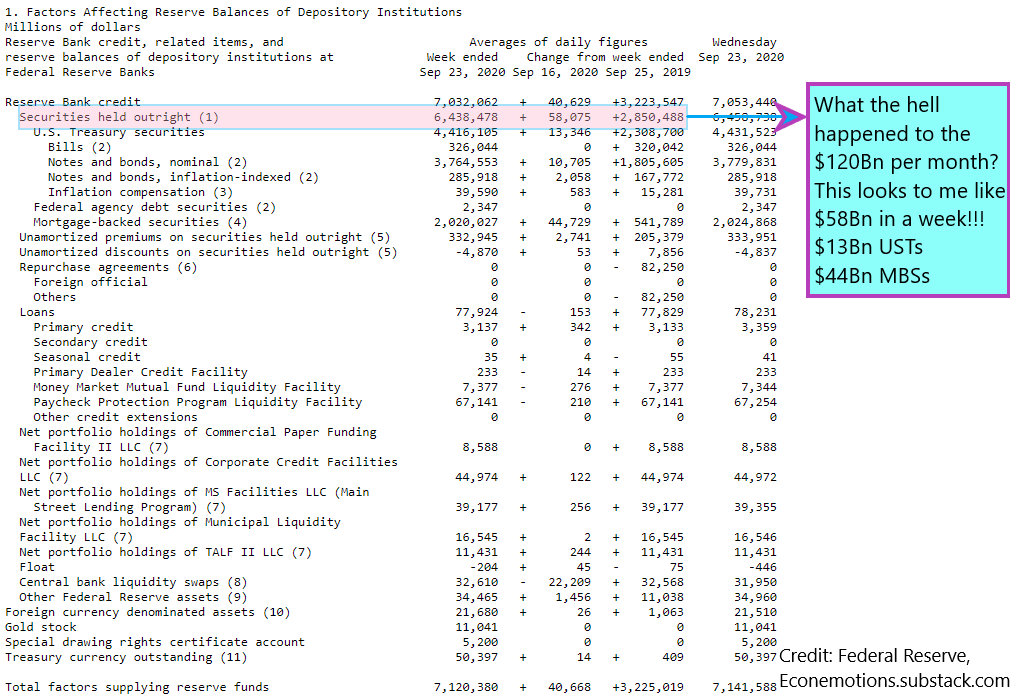
Task: Click the value 6,438,478
Action: (x=466, y=117)
